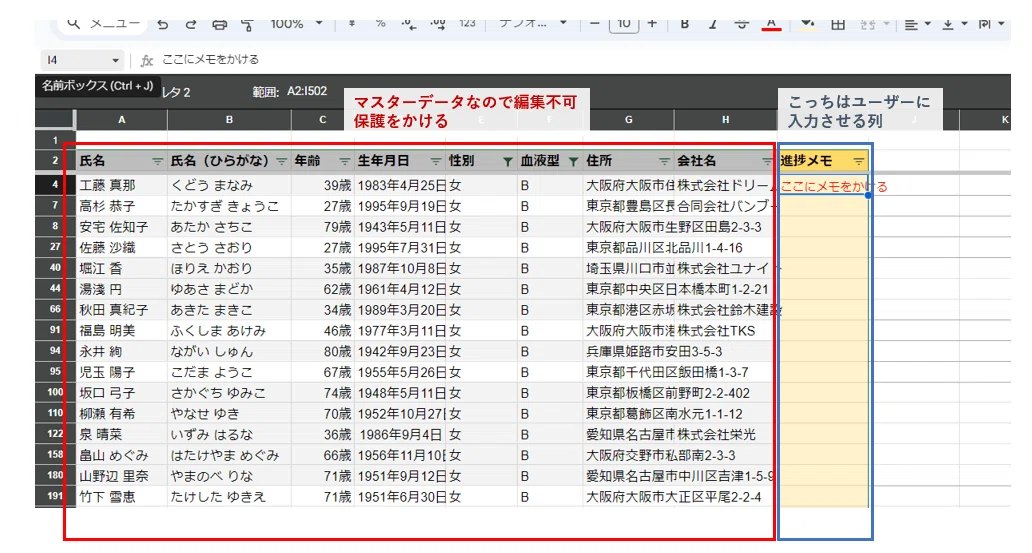This screenshot has height=553, width=1032.
Task: Activate the paint format tool
Action: [x=247, y=24]
